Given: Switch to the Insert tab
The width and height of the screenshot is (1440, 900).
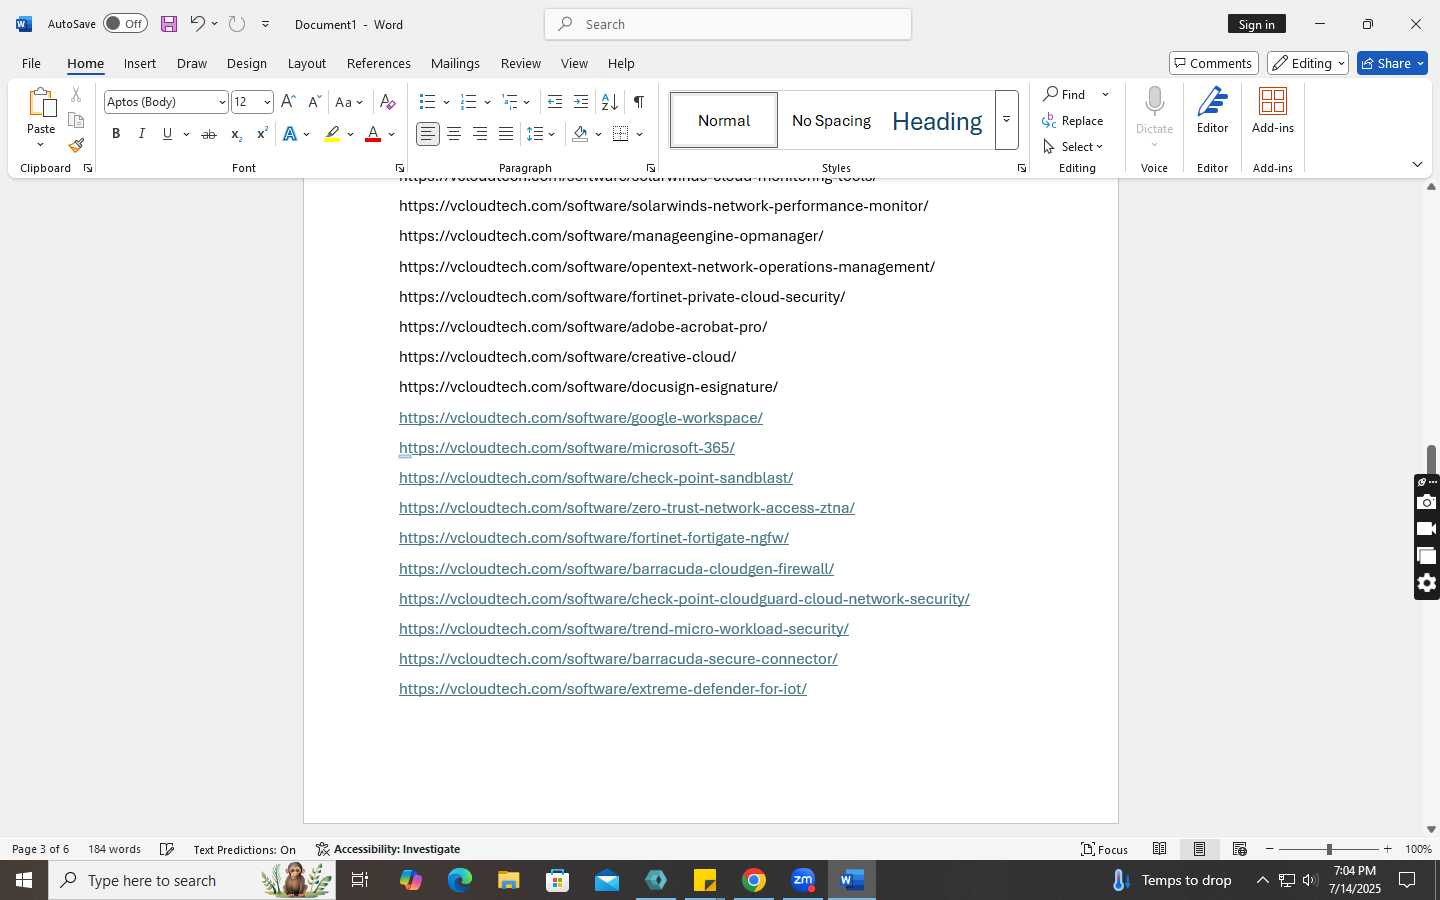Looking at the screenshot, I should (140, 63).
